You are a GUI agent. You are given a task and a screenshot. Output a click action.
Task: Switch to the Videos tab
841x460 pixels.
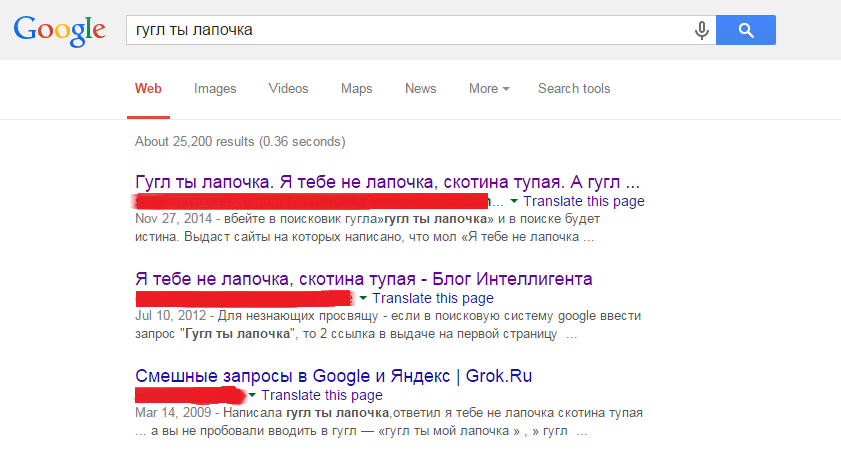[x=289, y=88]
